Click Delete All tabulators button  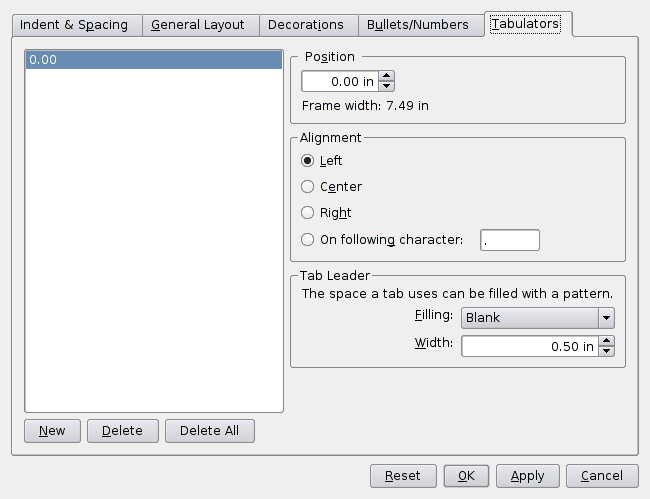(210, 431)
